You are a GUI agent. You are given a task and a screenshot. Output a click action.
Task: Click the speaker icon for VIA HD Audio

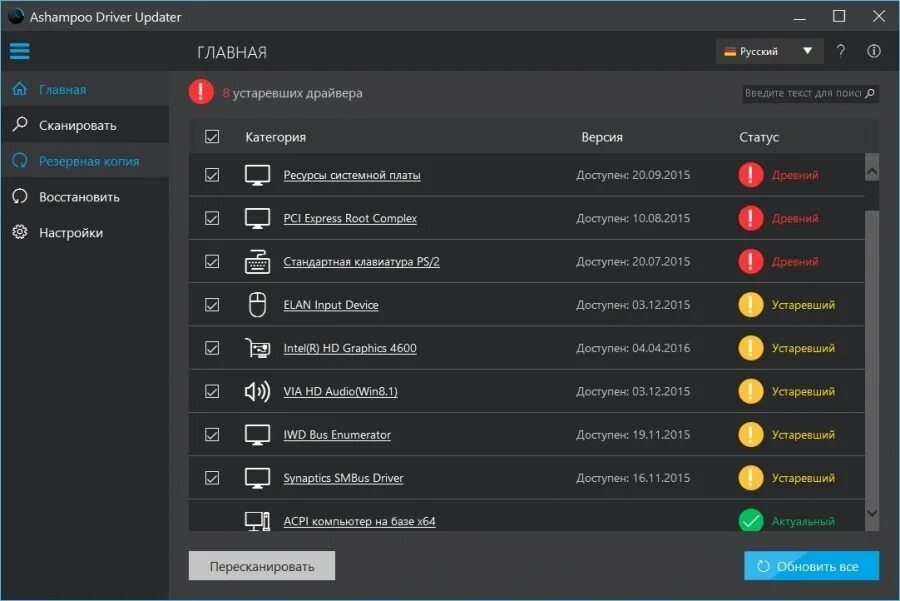[257, 391]
